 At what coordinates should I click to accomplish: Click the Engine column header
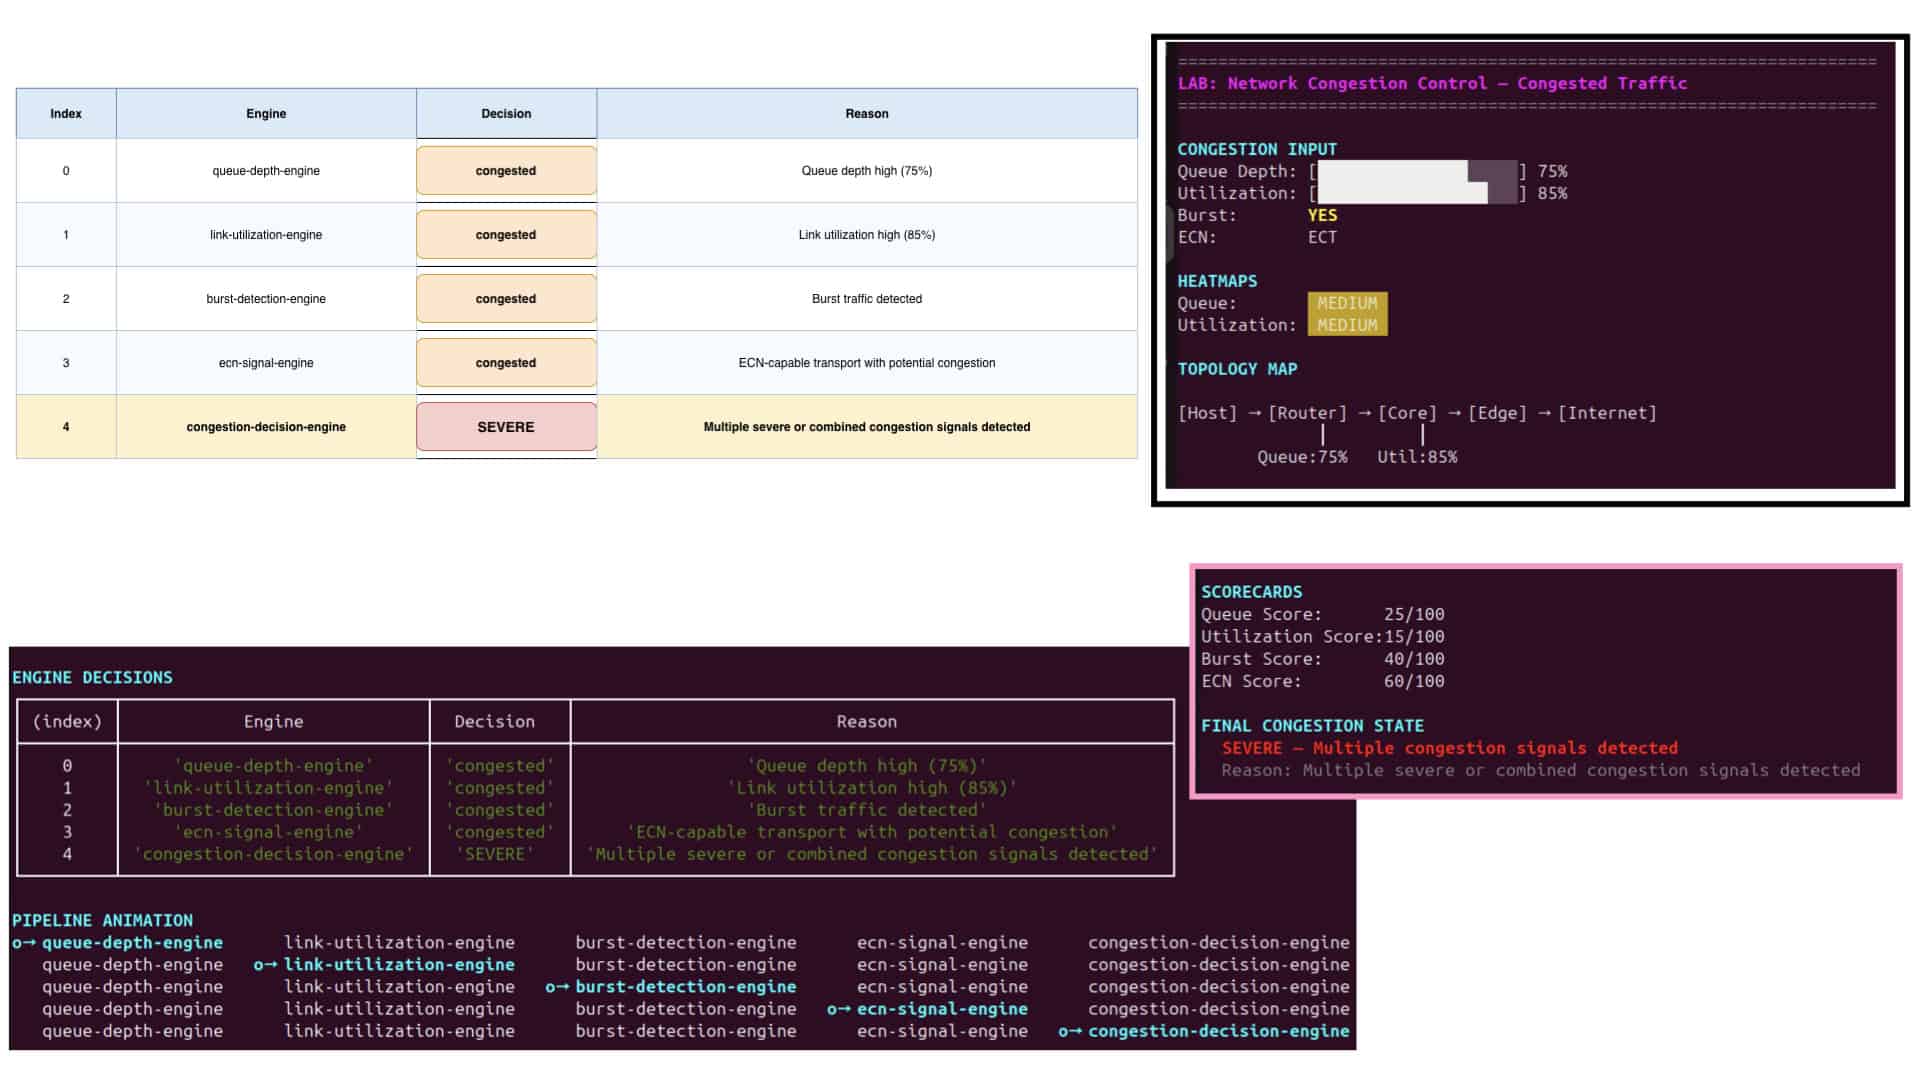point(266,113)
